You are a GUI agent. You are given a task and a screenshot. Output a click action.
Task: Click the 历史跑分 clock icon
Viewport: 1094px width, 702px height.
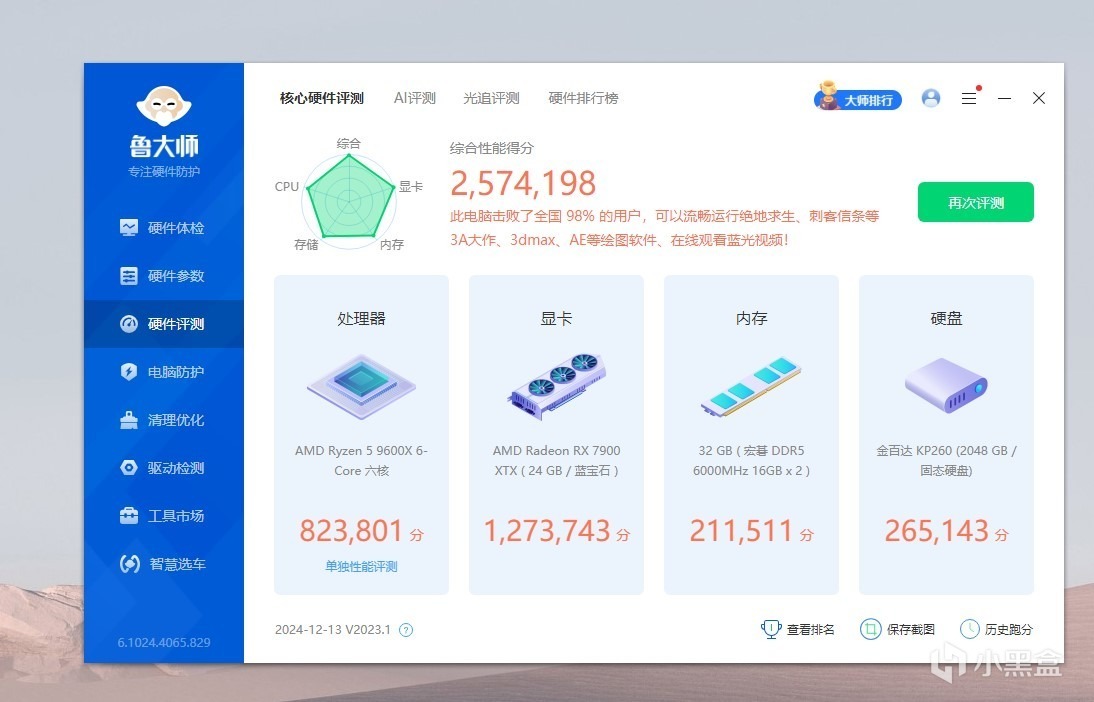pyautogui.click(x=970, y=629)
